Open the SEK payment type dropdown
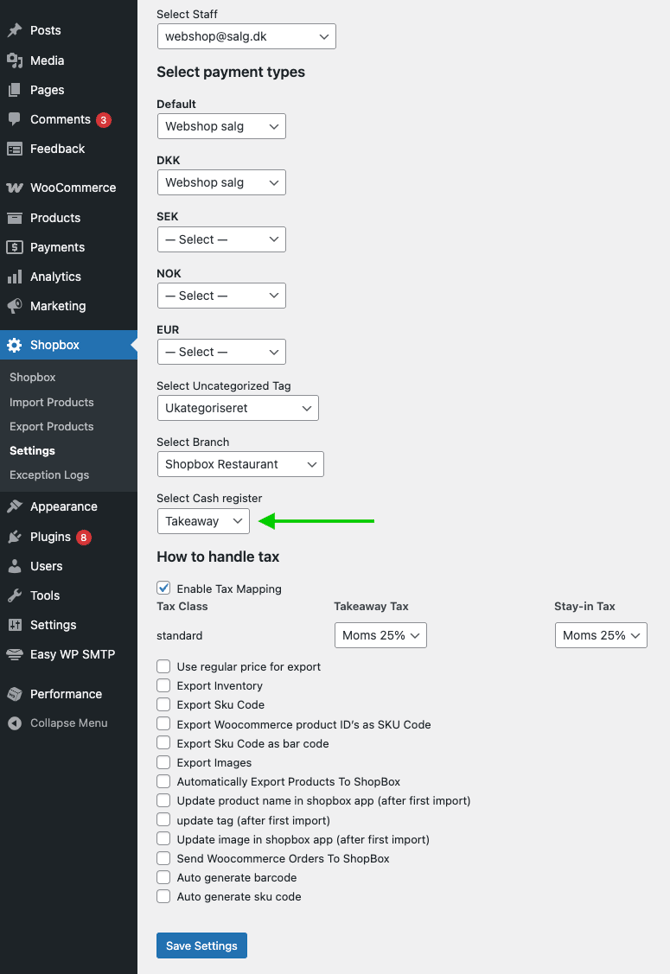This screenshot has width=670, height=974. (221, 240)
